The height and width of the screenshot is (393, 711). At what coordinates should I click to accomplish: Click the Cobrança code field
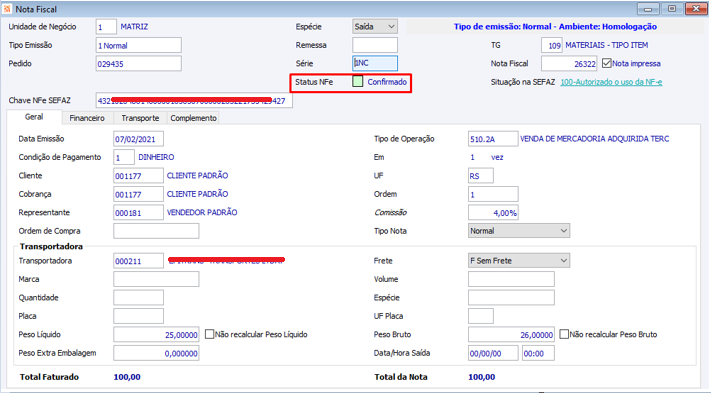tap(138, 194)
